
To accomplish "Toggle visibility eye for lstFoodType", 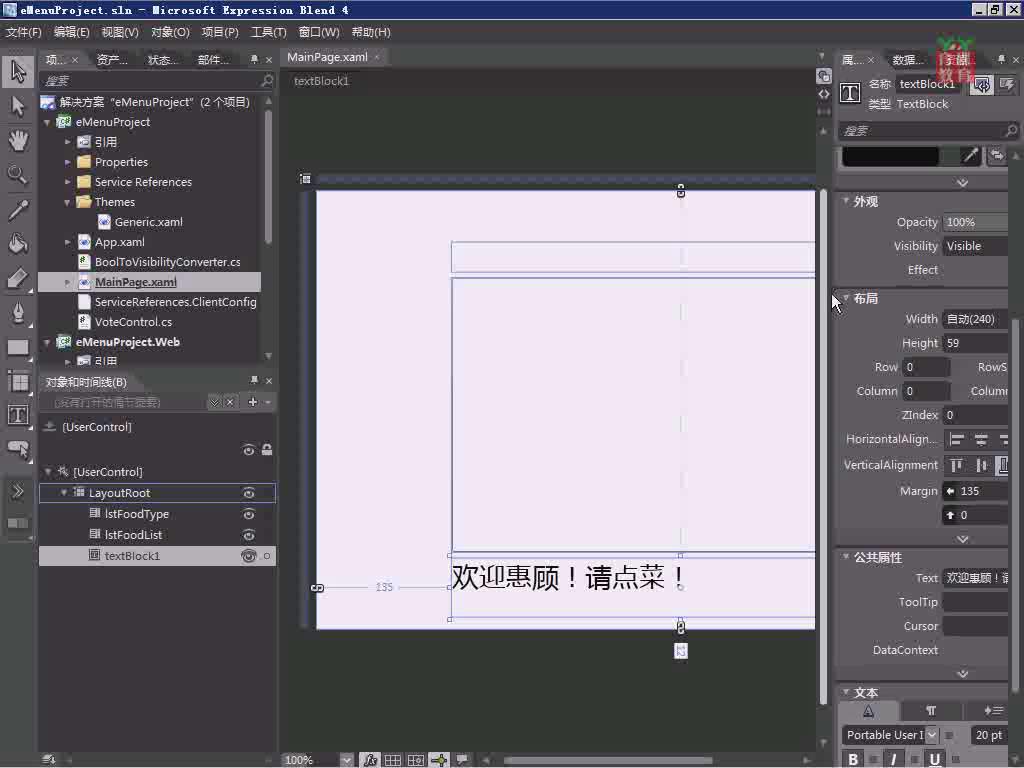I will 249,515.
